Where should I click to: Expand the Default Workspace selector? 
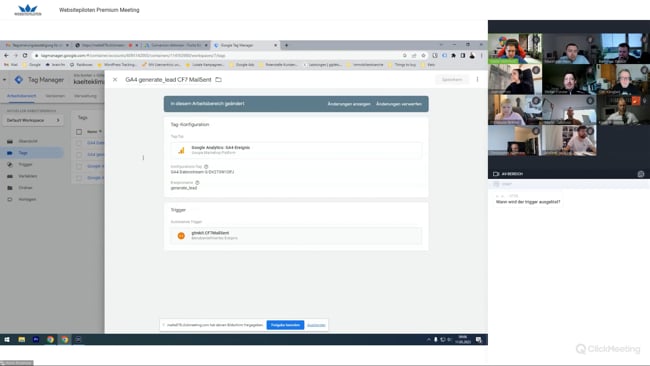coord(33,120)
